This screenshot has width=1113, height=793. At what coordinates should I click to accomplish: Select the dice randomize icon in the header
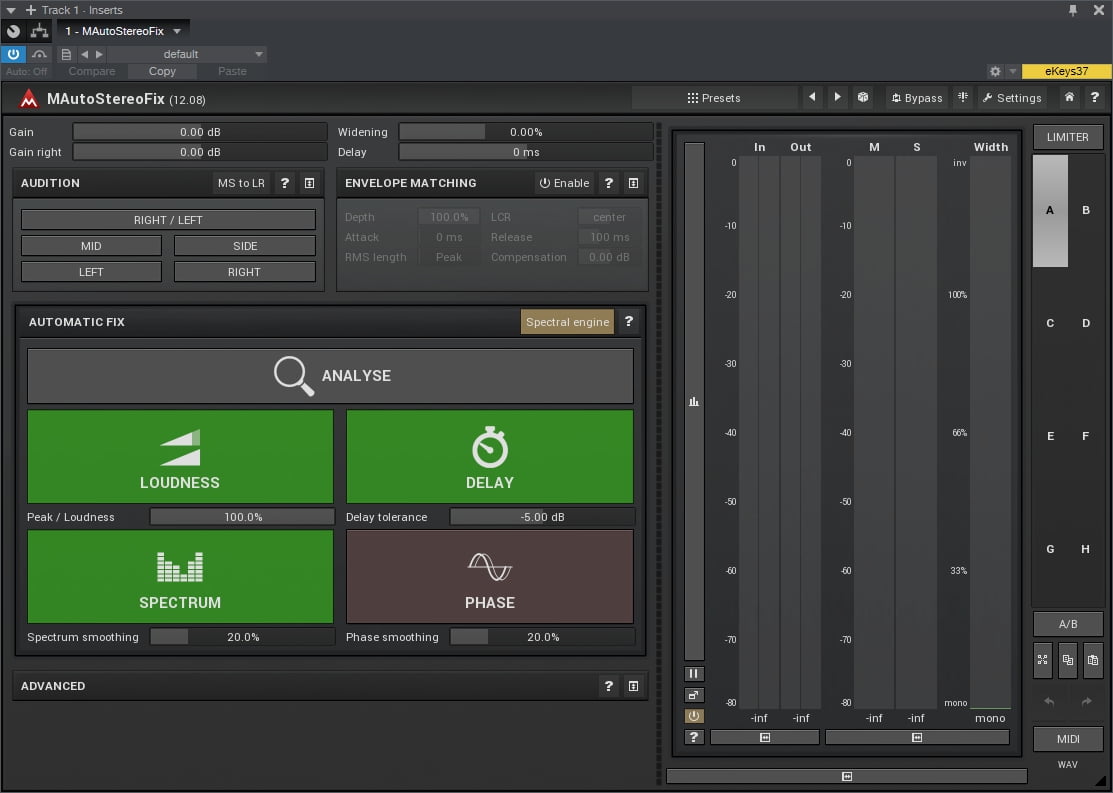tap(862, 97)
